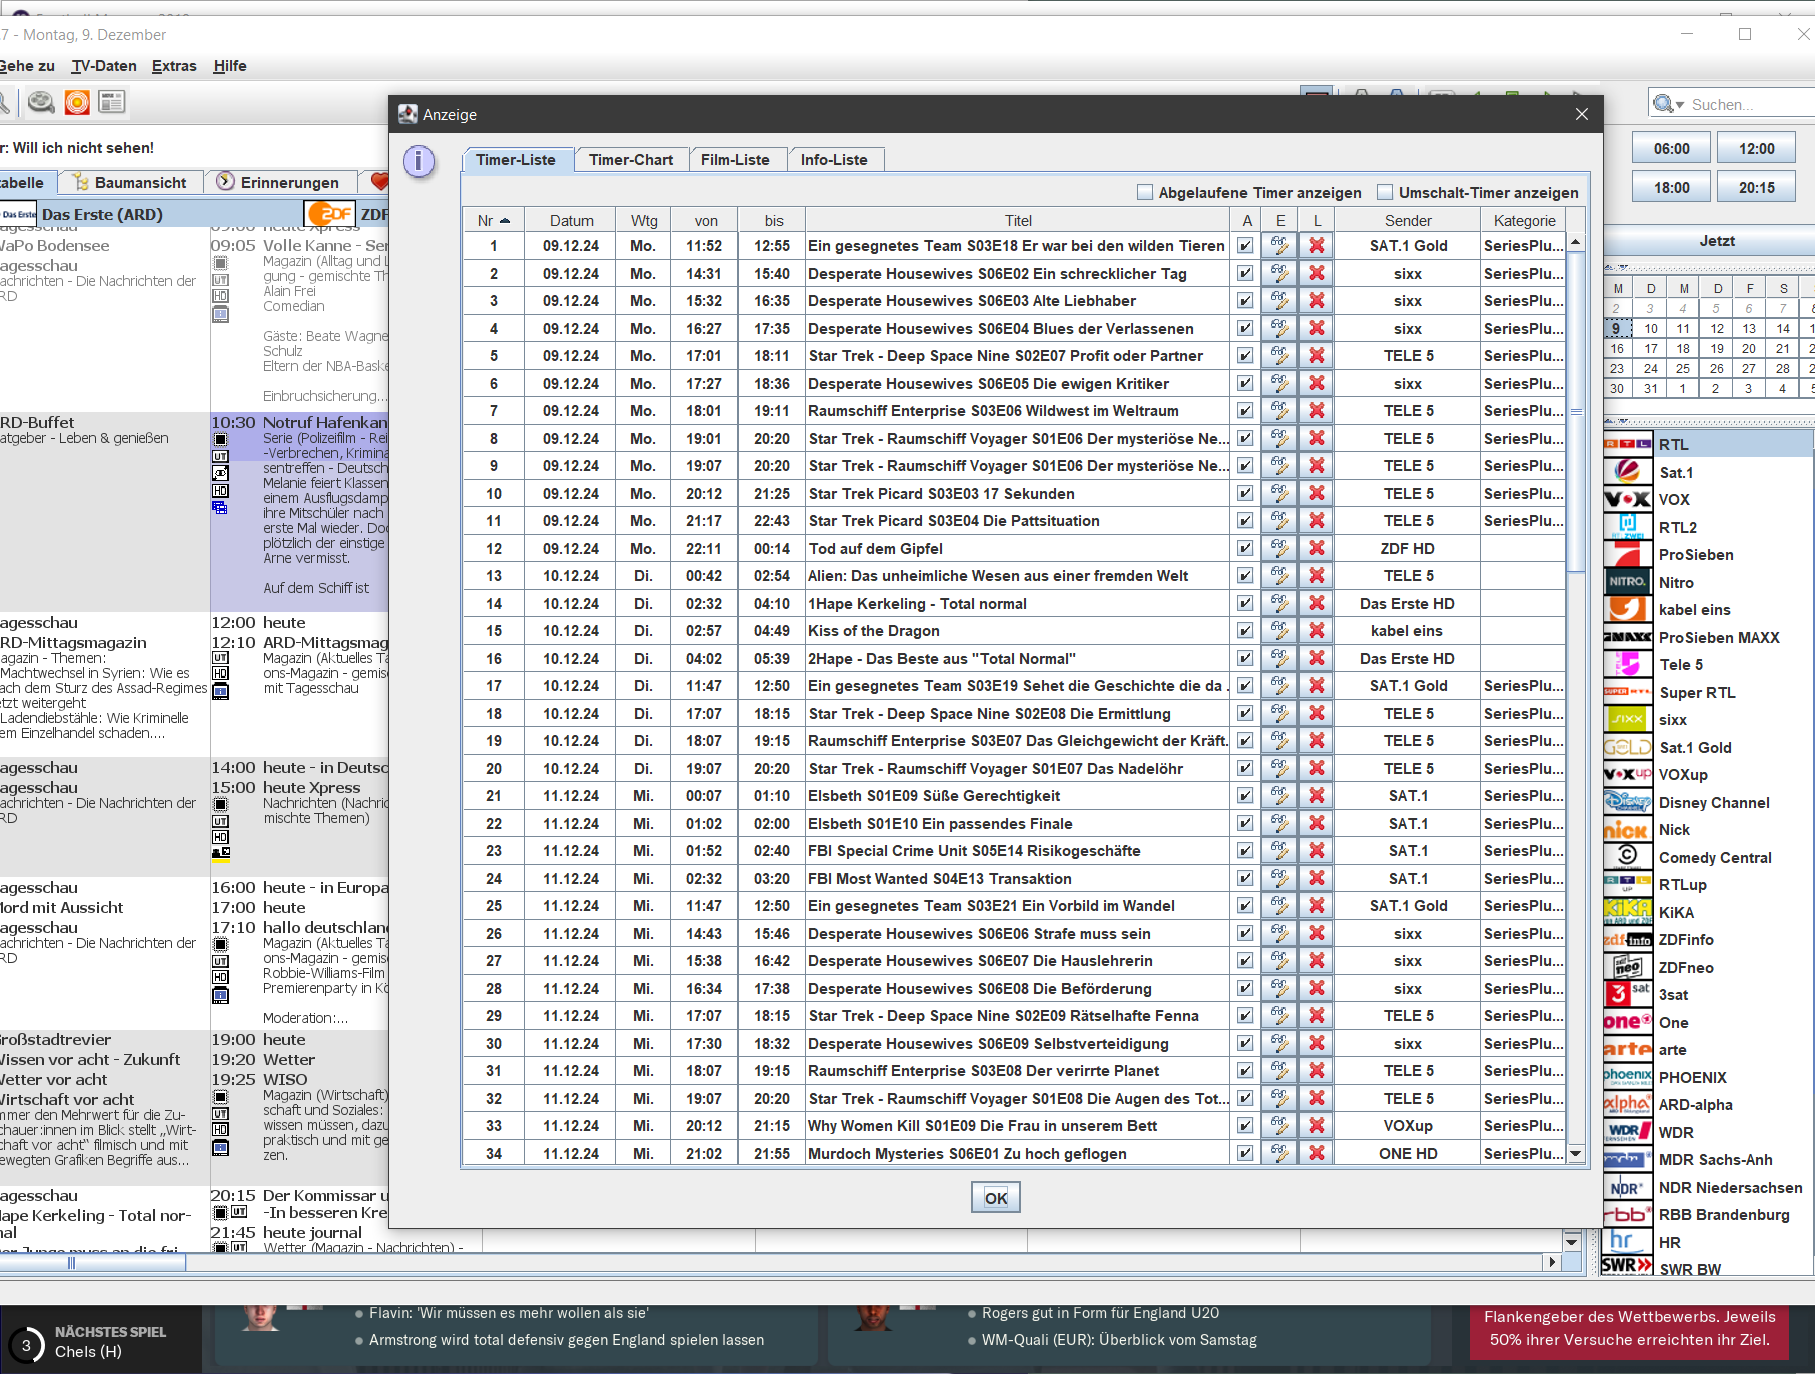This screenshot has width=1815, height=1374.
Task: Enable Abgelaufene Timer anzeigen checkbox
Action: (1145, 192)
